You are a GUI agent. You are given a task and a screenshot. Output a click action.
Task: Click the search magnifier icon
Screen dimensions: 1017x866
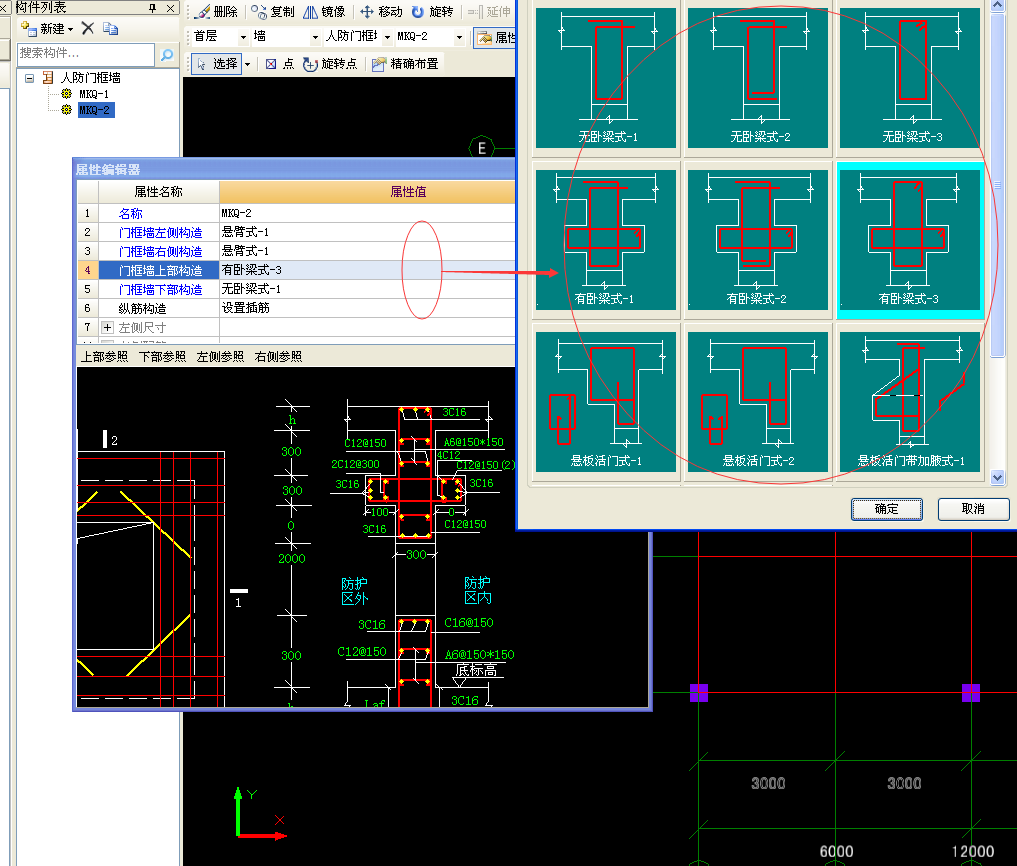(x=167, y=54)
